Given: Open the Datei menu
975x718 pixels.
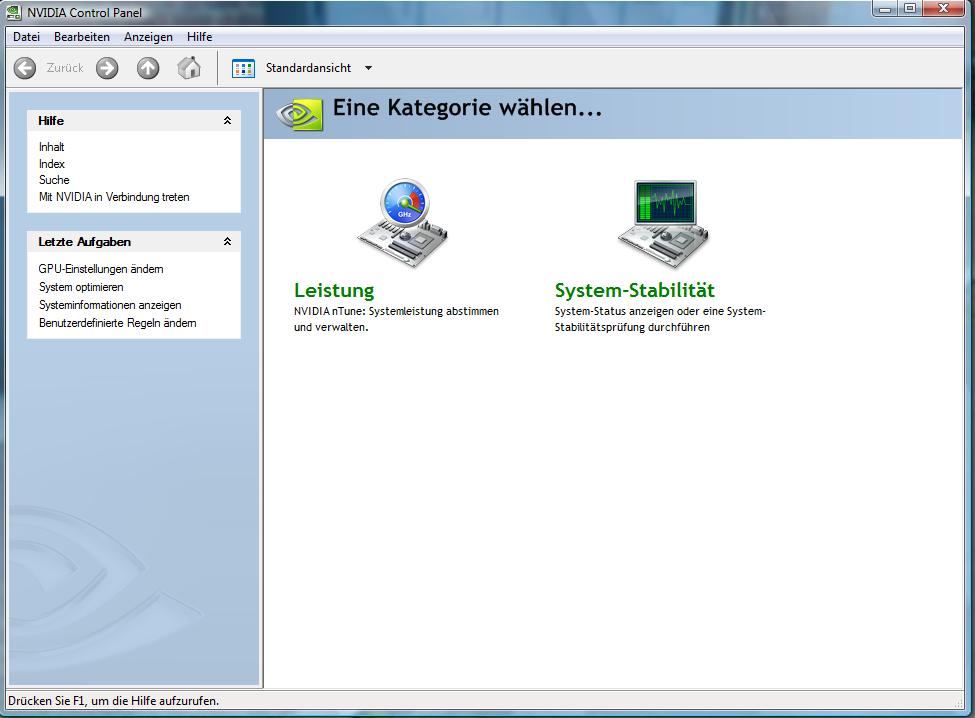Looking at the screenshot, I should (x=26, y=37).
